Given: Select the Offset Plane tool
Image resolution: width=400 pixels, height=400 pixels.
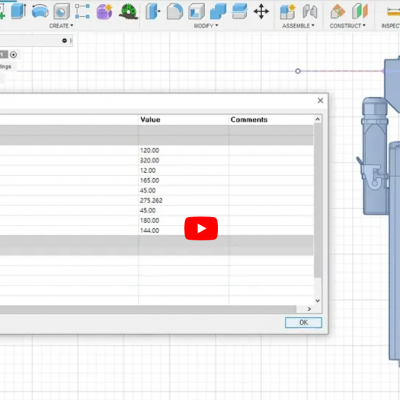Looking at the screenshot, I should point(338,11).
